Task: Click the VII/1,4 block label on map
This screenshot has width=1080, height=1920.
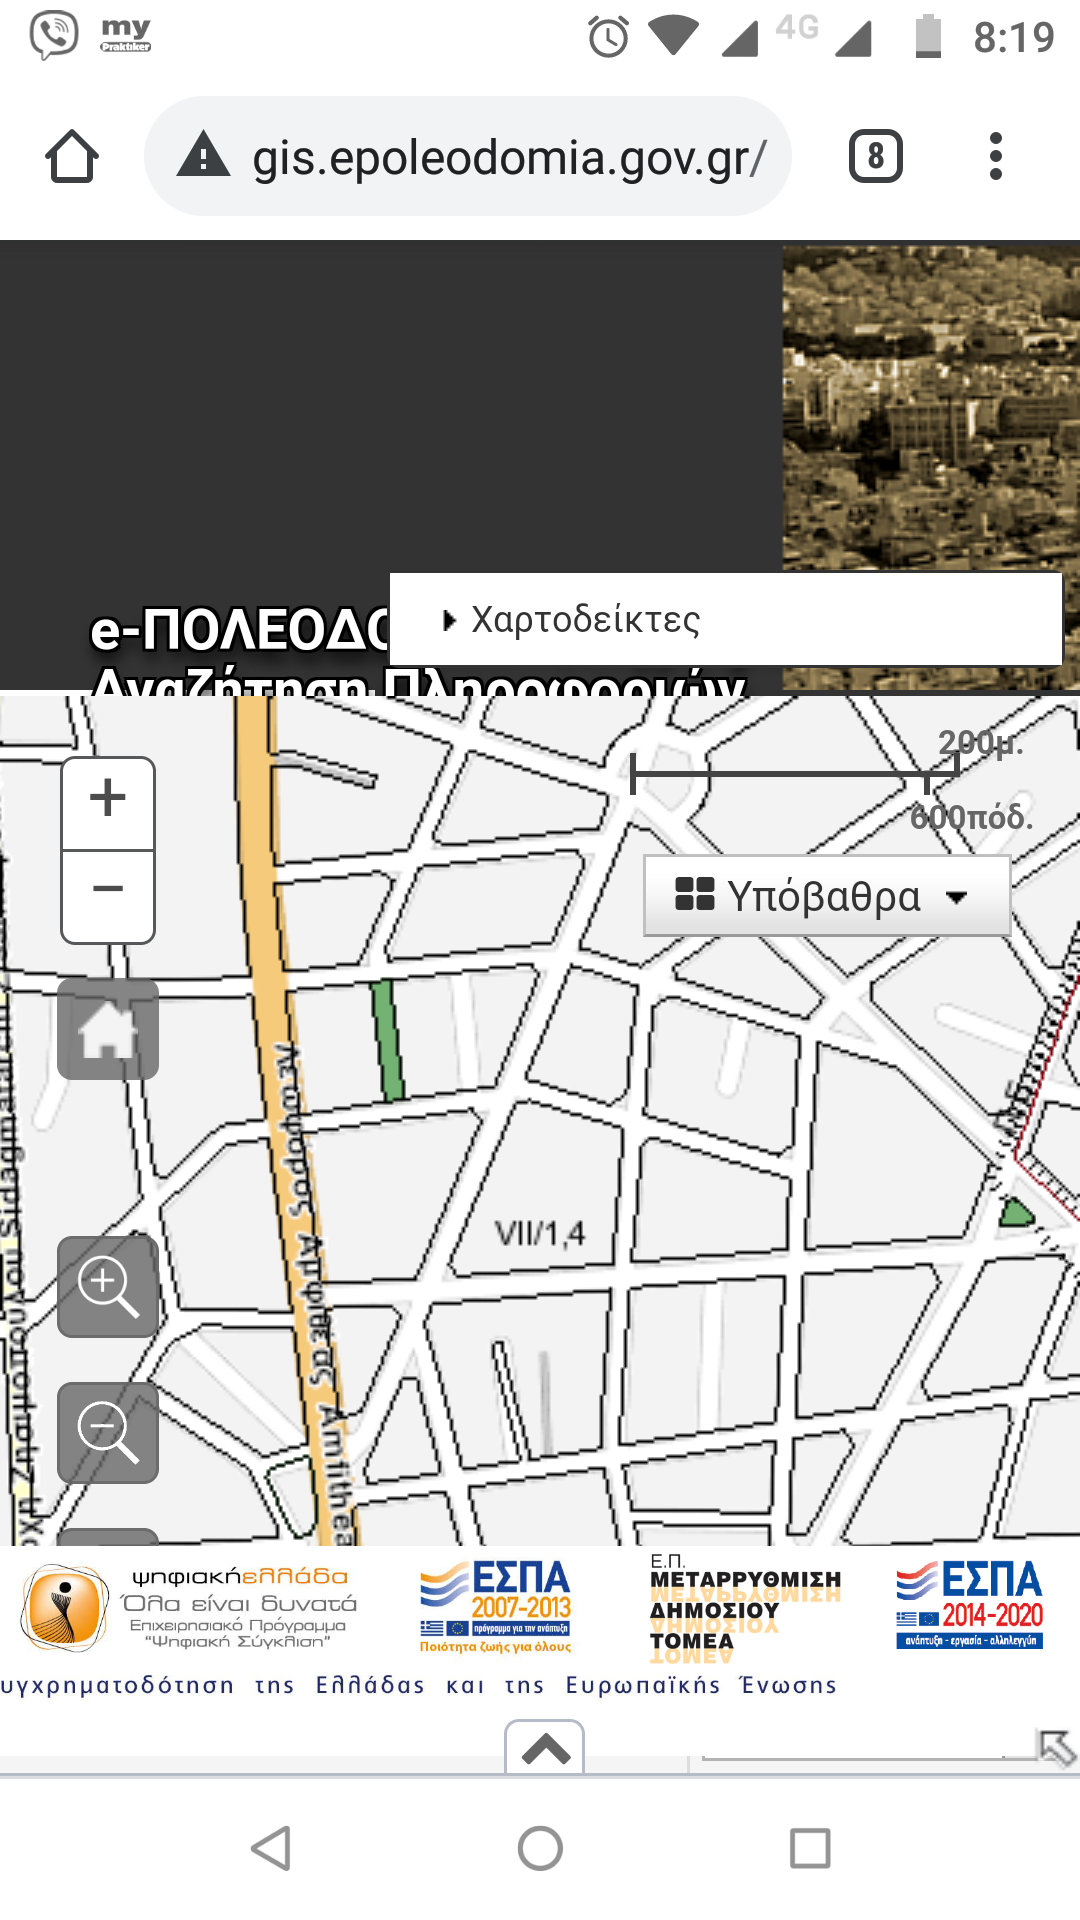Action: [540, 1234]
